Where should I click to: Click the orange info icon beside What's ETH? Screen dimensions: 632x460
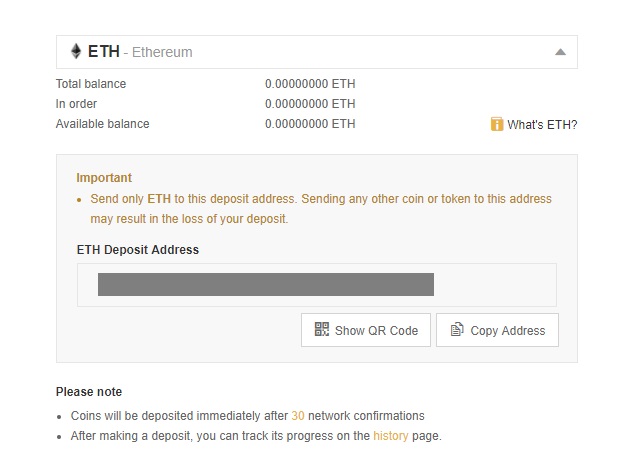click(497, 124)
